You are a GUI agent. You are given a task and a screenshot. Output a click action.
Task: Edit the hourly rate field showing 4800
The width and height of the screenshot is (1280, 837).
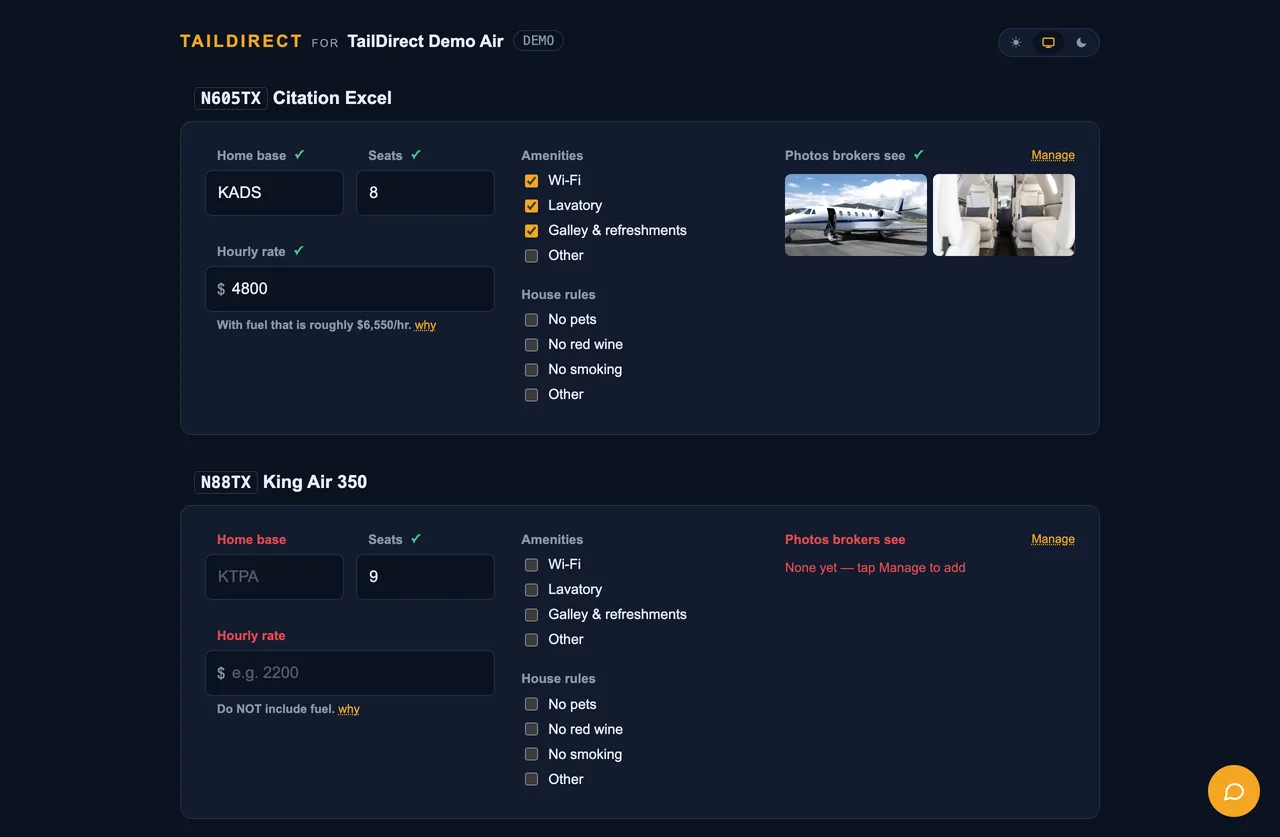350,289
